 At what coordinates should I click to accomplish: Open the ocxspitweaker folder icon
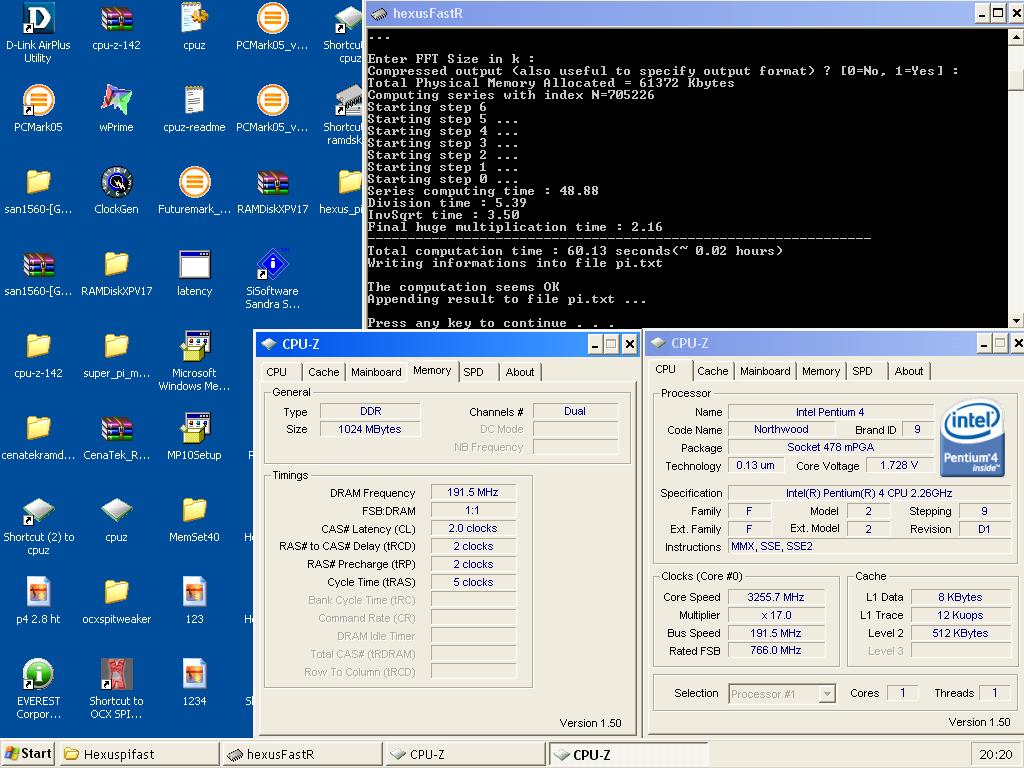pyautogui.click(x=116, y=592)
